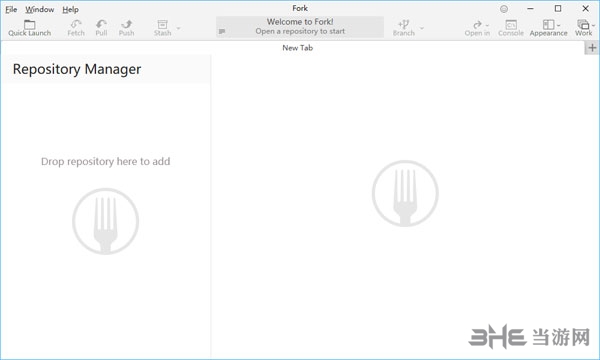Minimize the Fork window

(x=530, y=8)
